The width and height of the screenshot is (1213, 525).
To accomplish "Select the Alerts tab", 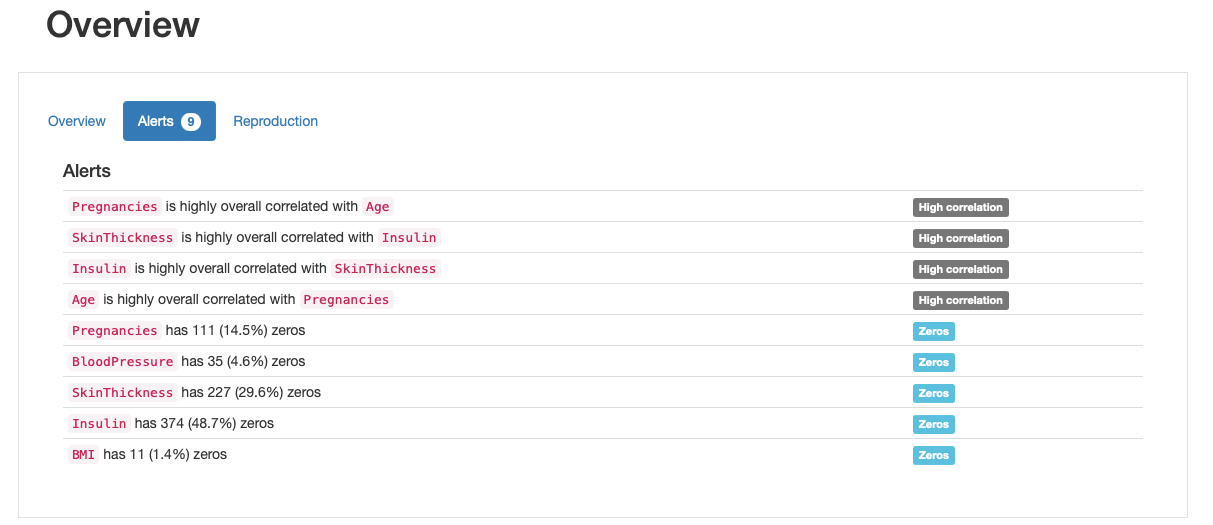I will 156,121.
